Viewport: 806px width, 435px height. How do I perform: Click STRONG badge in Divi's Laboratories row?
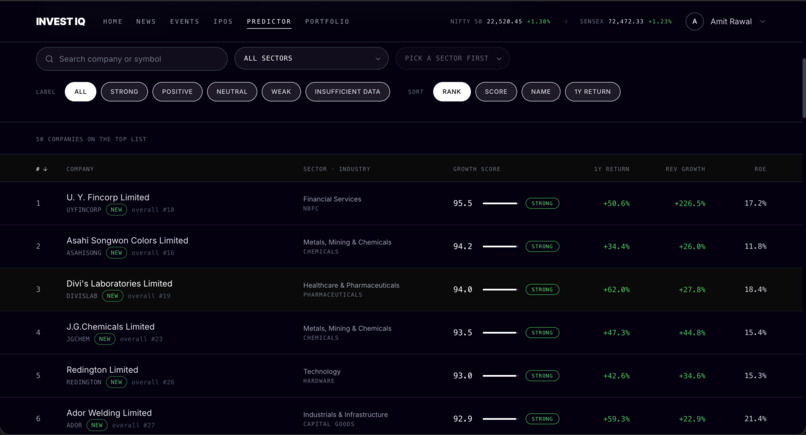(542, 289)
